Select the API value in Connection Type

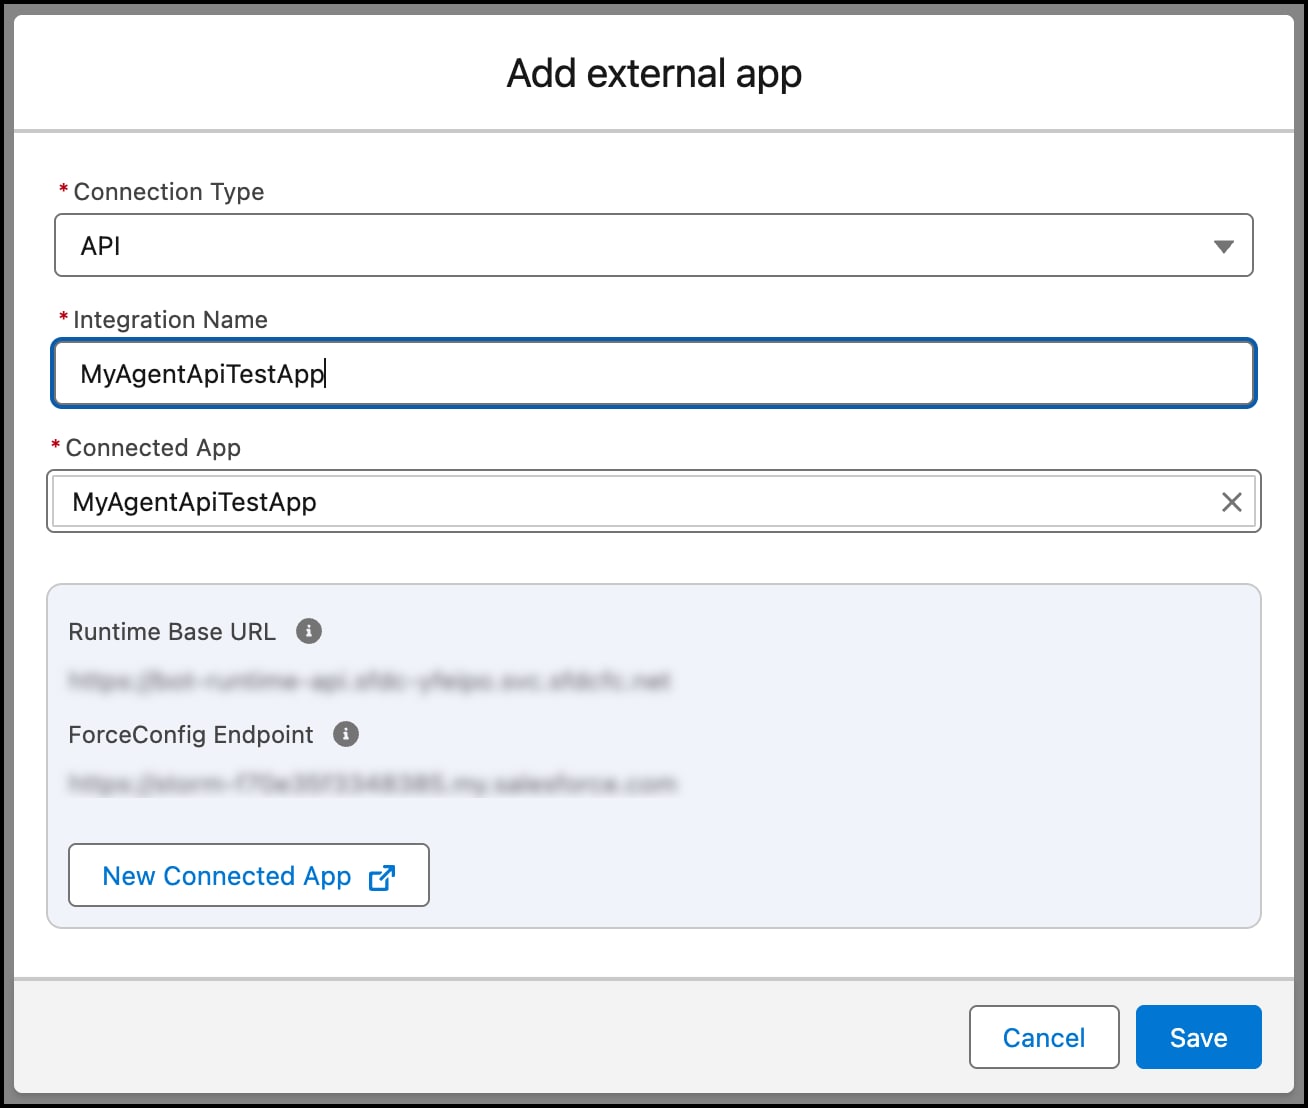[x=101, y=246]
